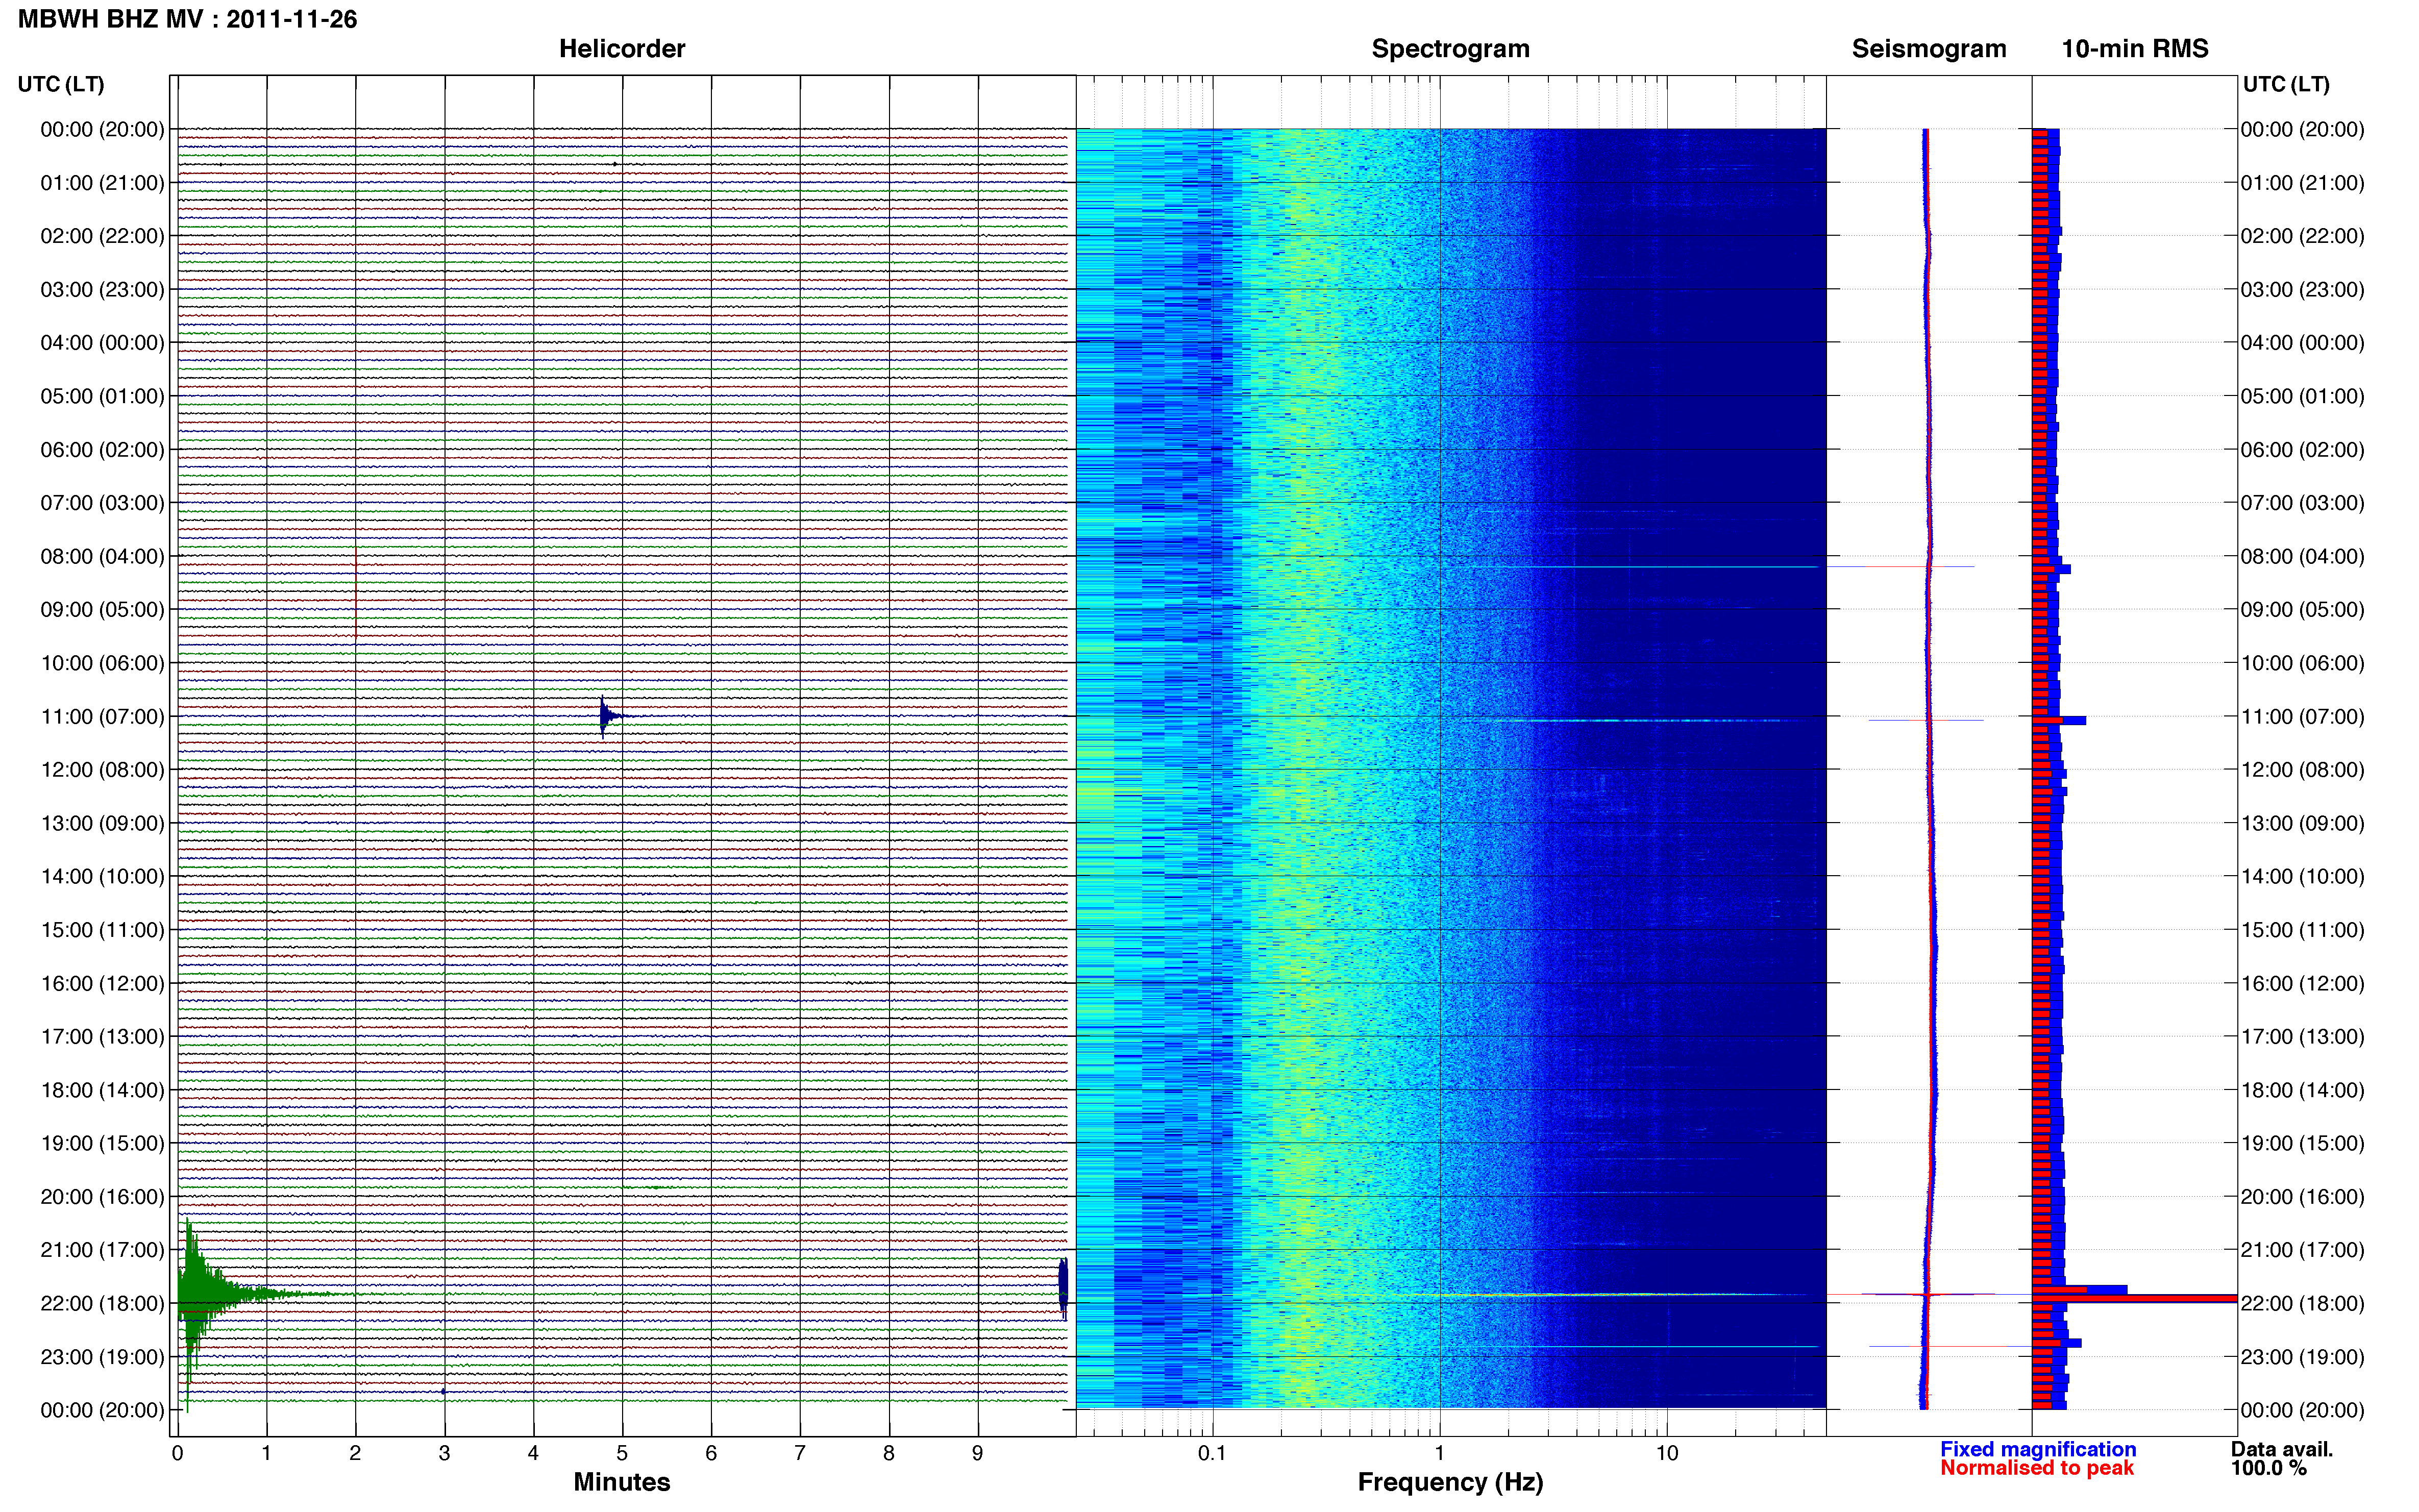
Task: Click the left 'UTC (LT)' axis label
Action: 61,84
